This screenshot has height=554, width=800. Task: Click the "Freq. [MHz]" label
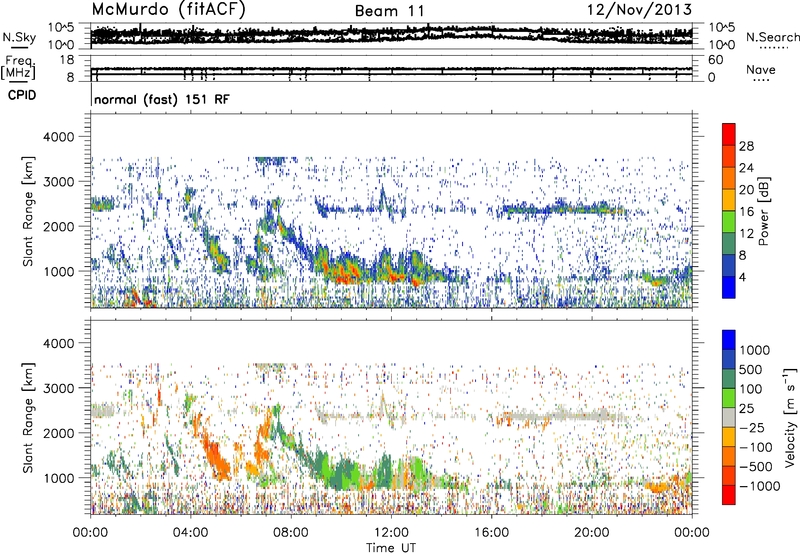(20, 68)
